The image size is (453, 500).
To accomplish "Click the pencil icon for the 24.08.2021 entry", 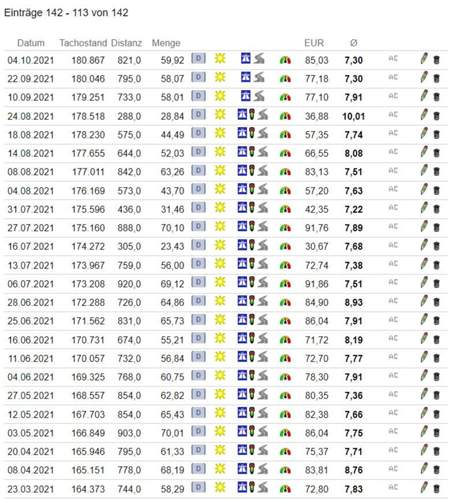I will 424,115.
